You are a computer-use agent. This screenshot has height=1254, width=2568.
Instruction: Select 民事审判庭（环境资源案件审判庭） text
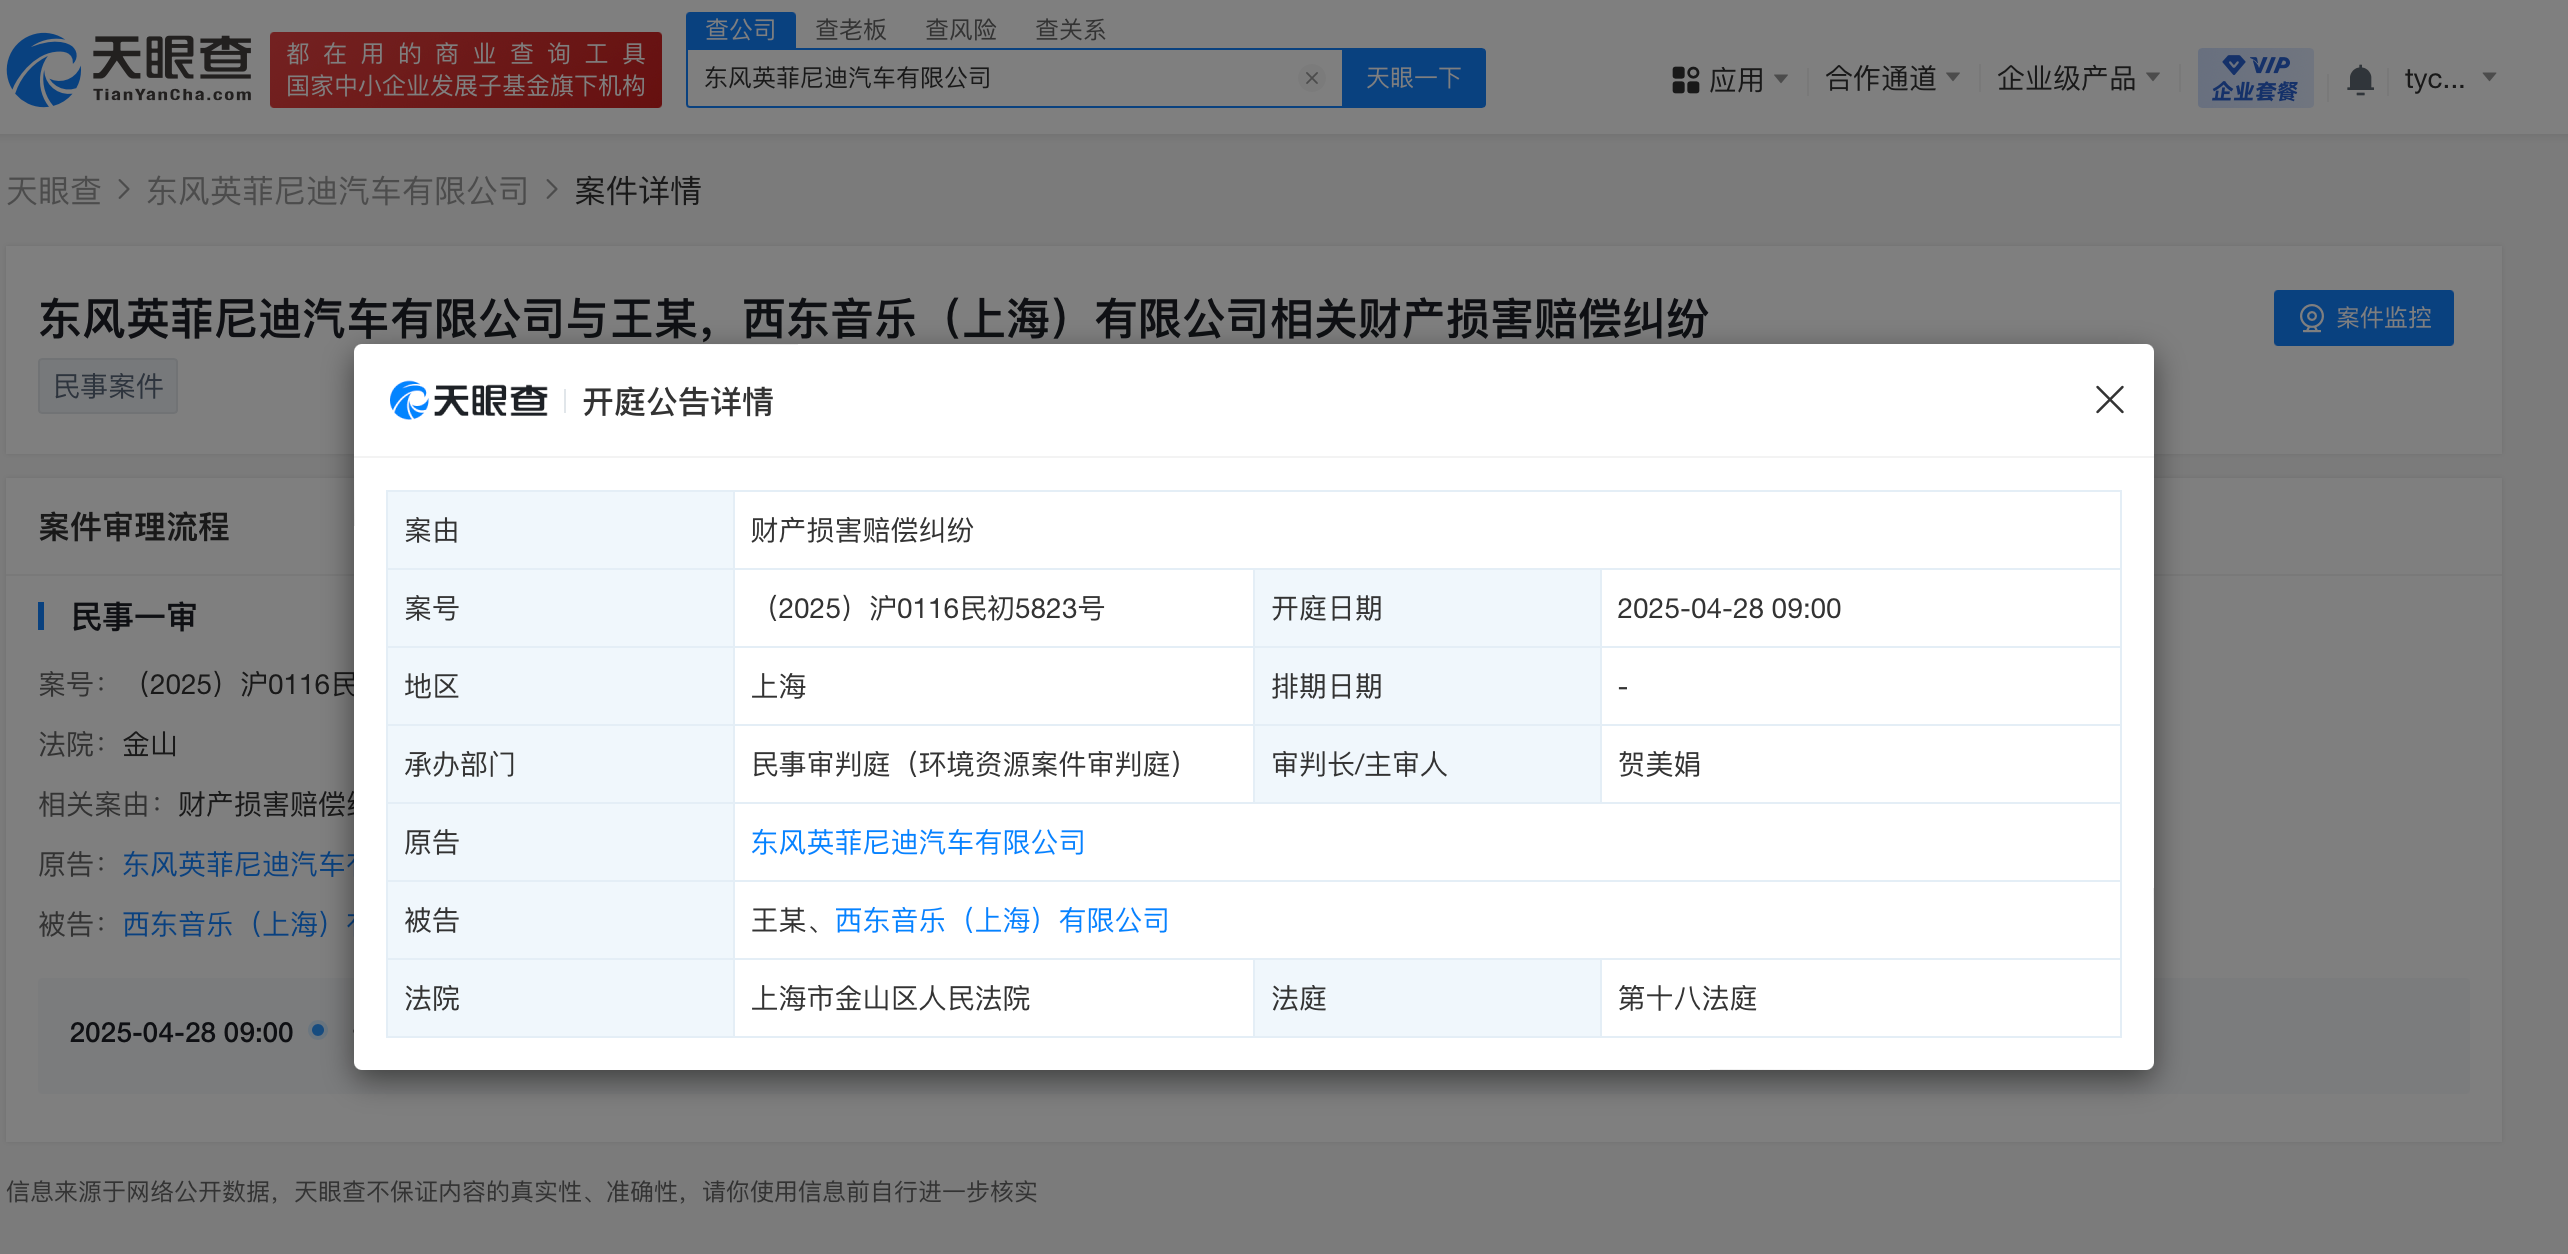click(966, 764)
